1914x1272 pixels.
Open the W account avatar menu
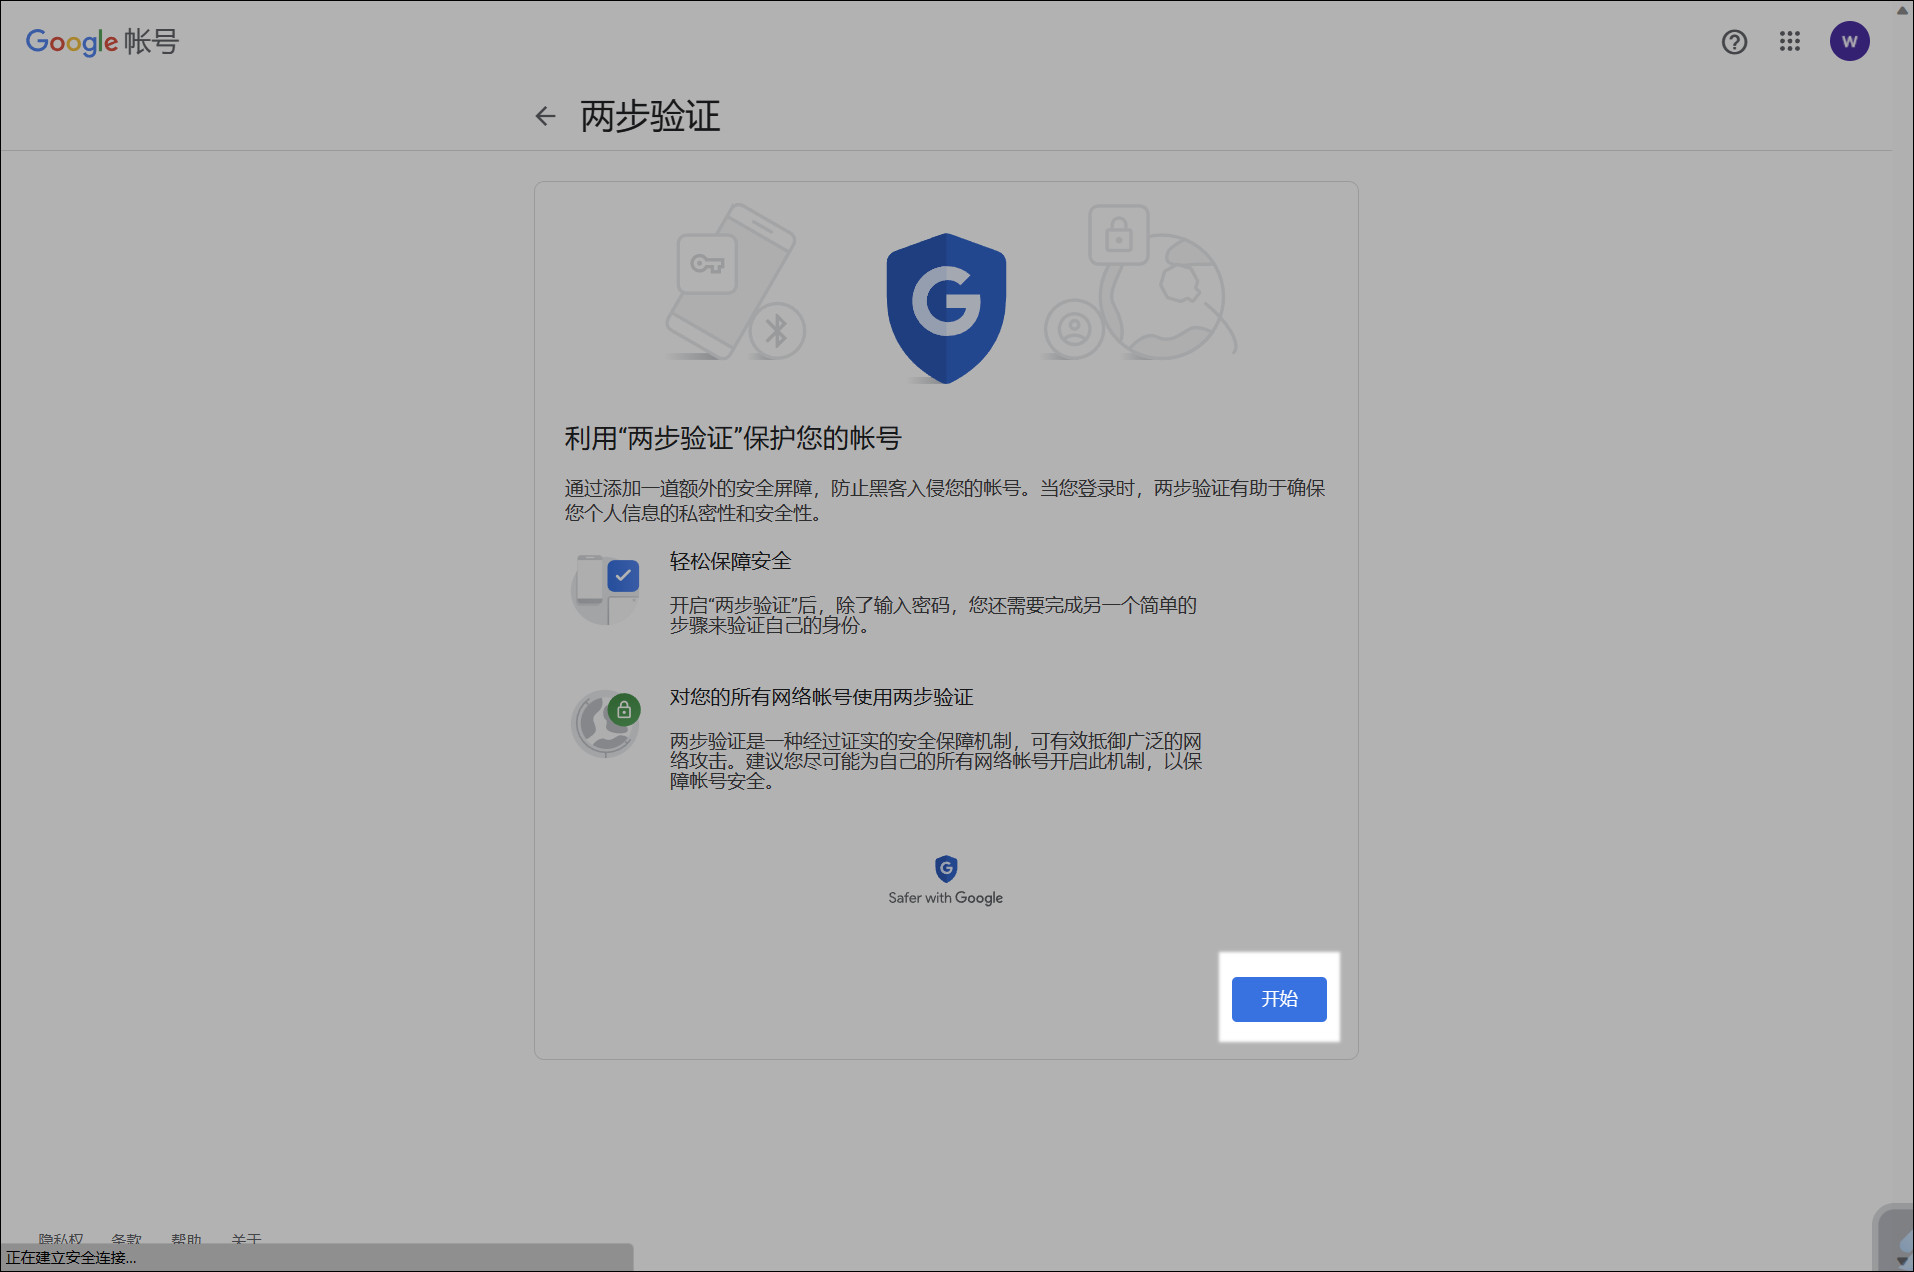click(1849, 41)
